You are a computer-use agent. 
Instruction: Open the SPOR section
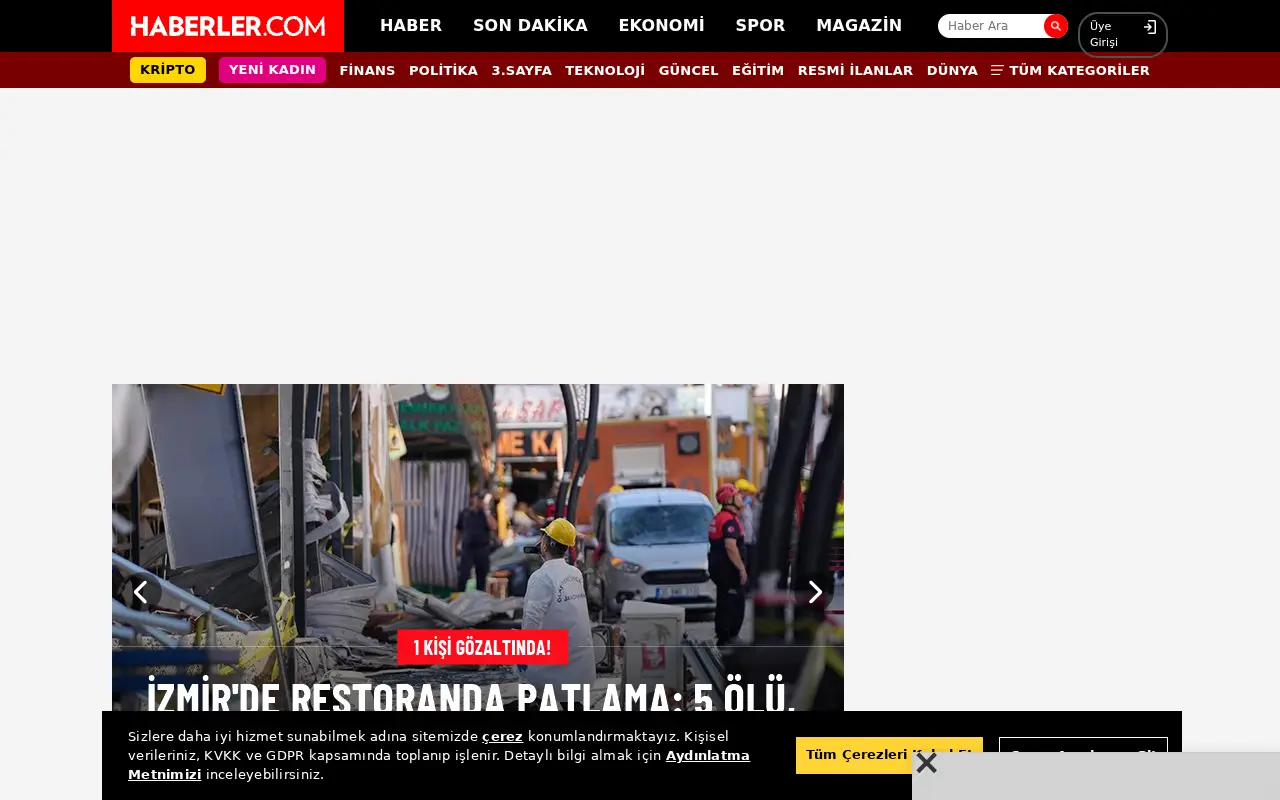760,26
